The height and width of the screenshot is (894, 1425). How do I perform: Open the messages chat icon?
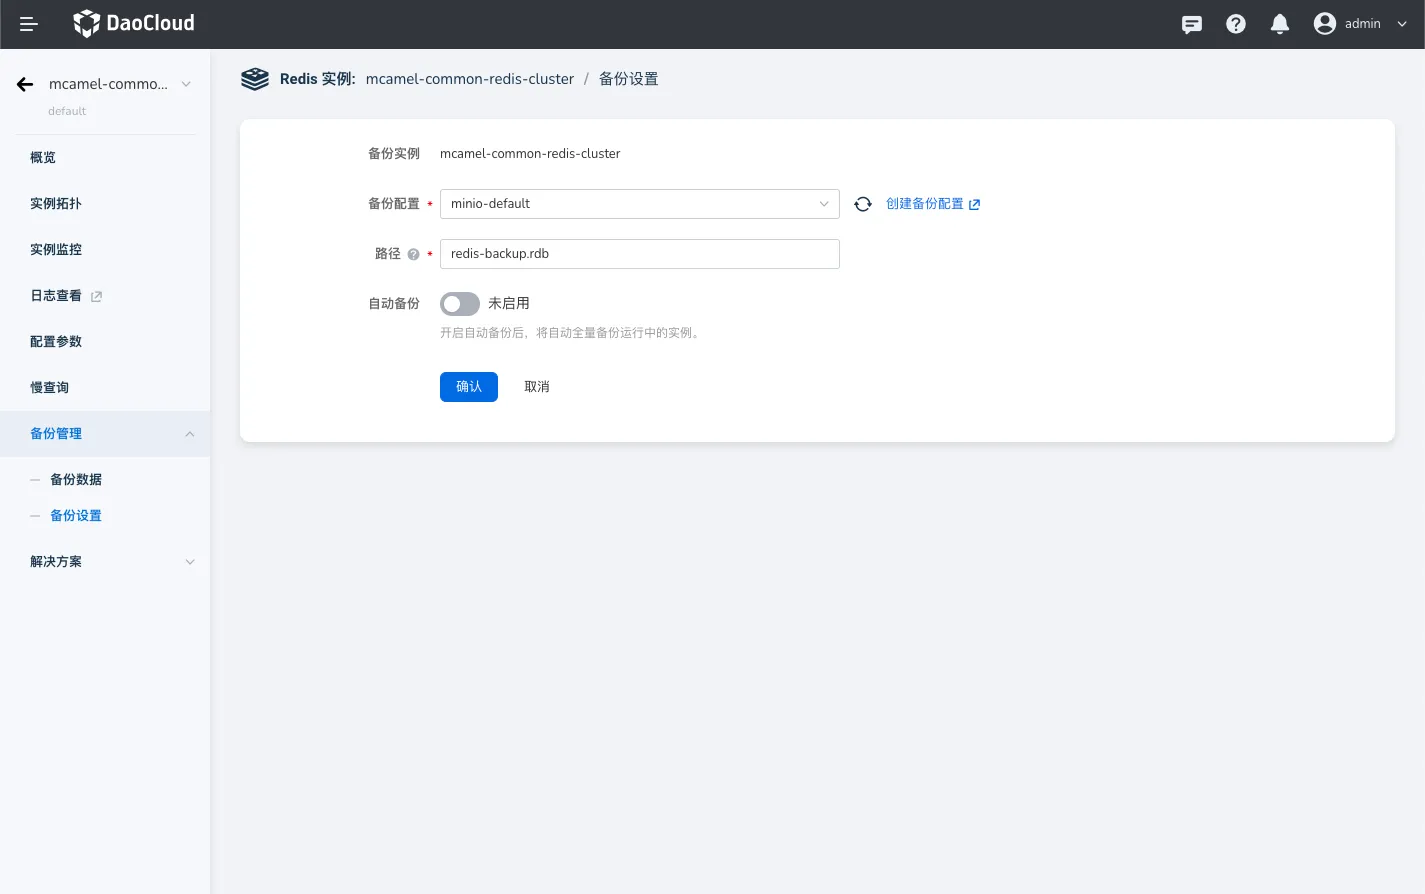(1191, 24)
